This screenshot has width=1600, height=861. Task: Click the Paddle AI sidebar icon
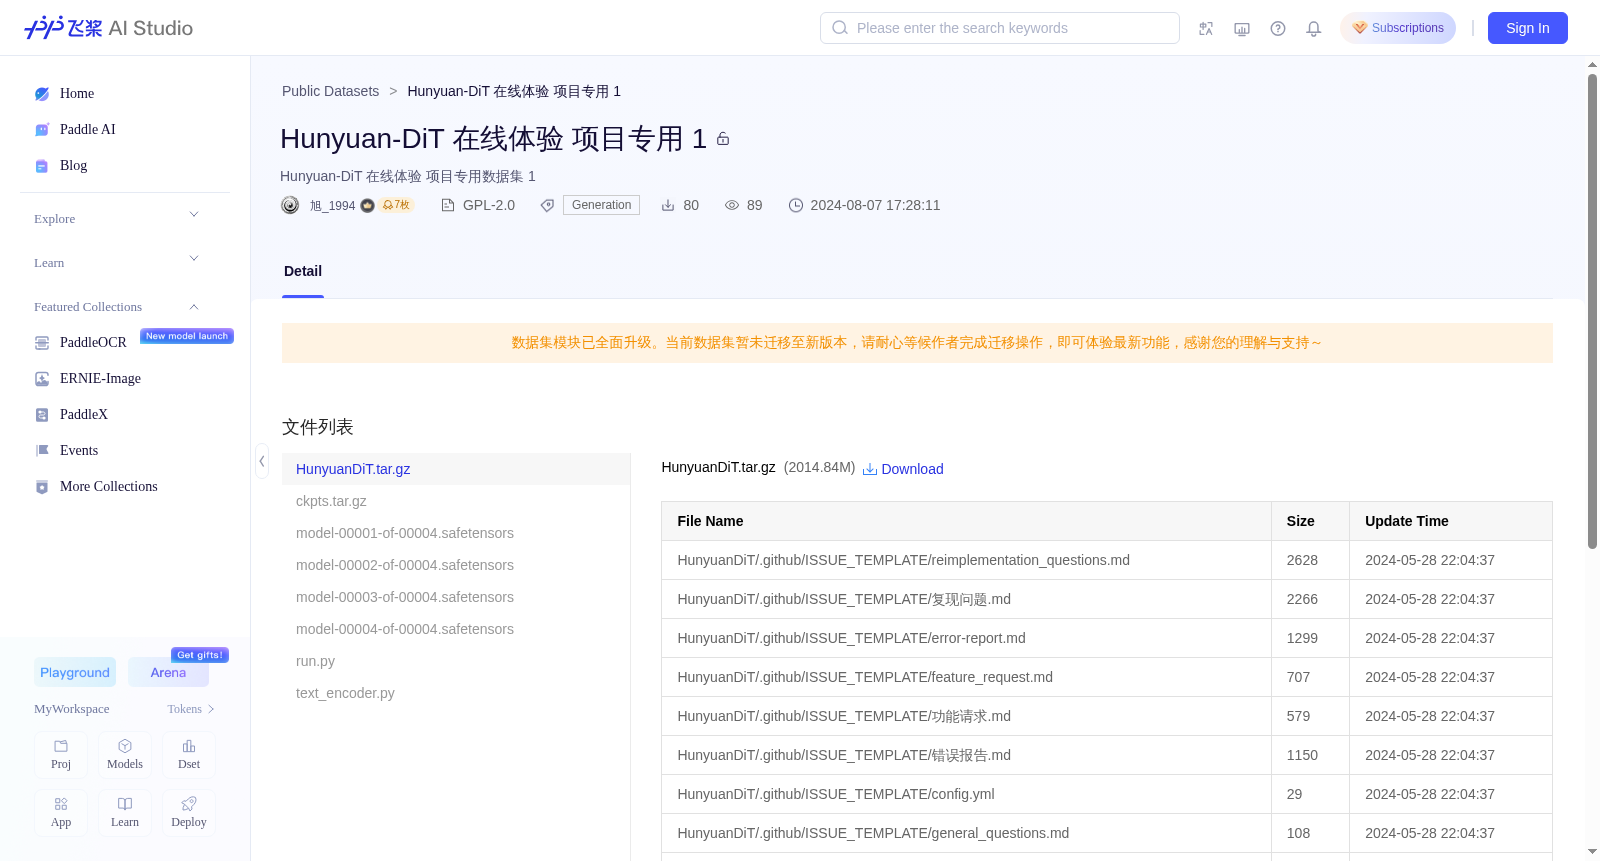pyautogui.click(x=42, y=130)
